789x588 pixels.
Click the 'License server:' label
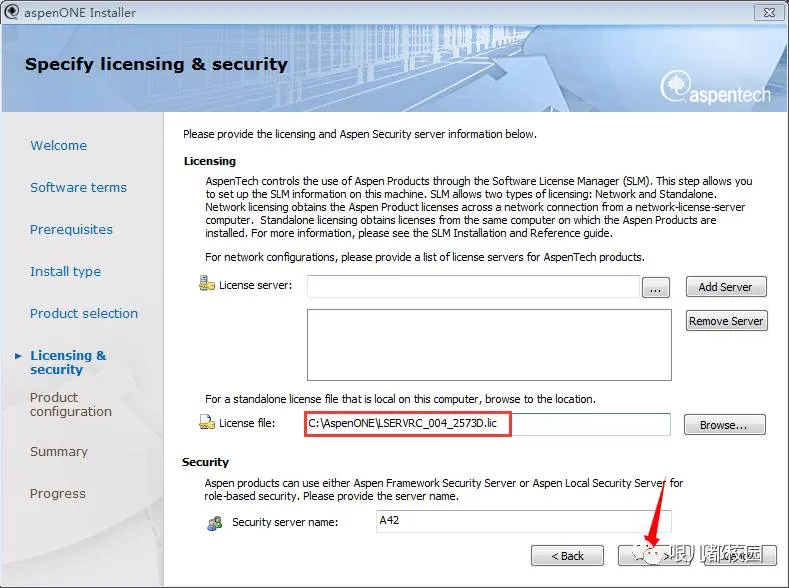tap(255, 285)
